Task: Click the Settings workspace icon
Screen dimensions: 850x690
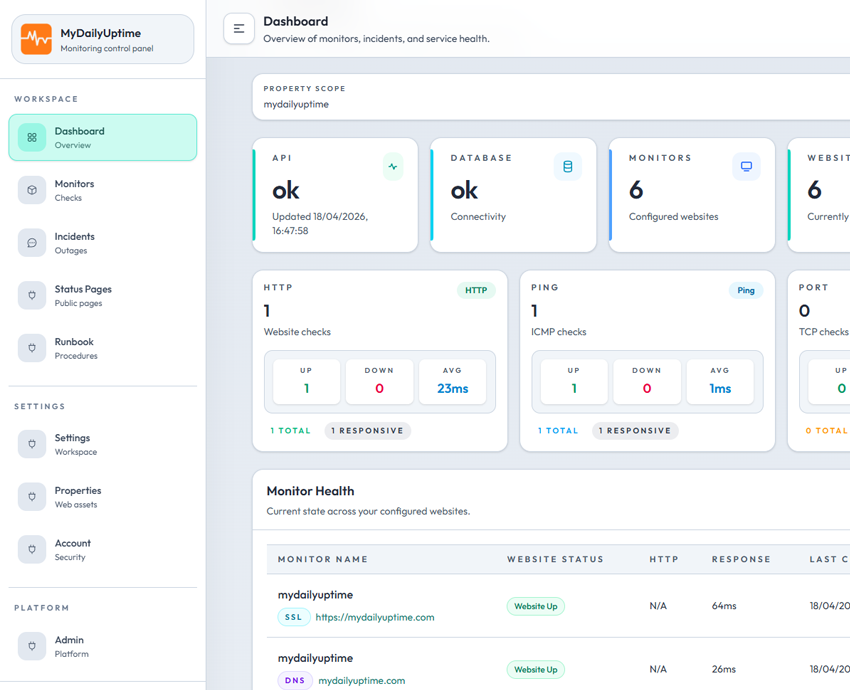Action: (32, 444)
